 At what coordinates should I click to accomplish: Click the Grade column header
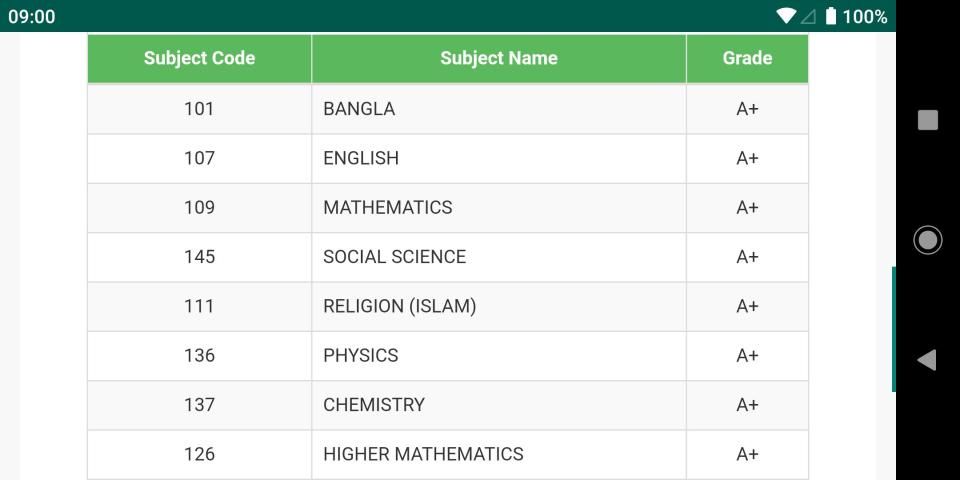[x=747, y=58]
